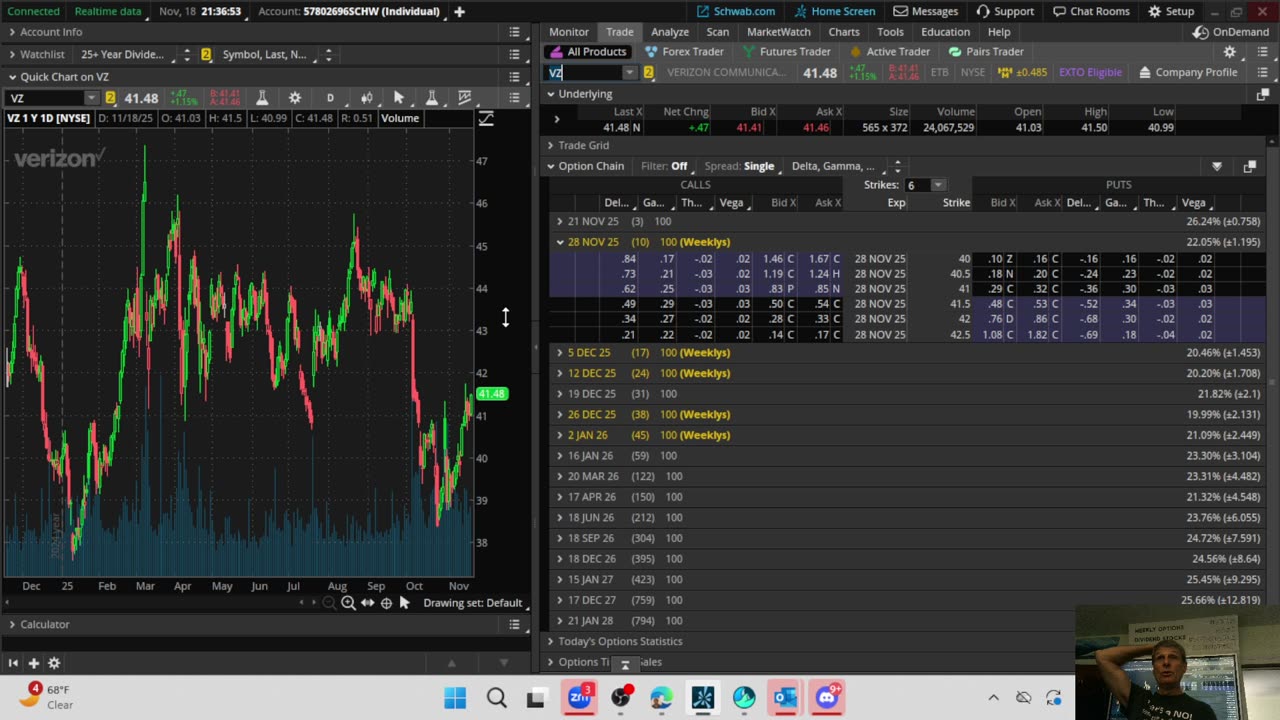Open the Quick Chart studies flask icon
The height and width of the screenshot is (720, 1280).
(x=262, y=98)
